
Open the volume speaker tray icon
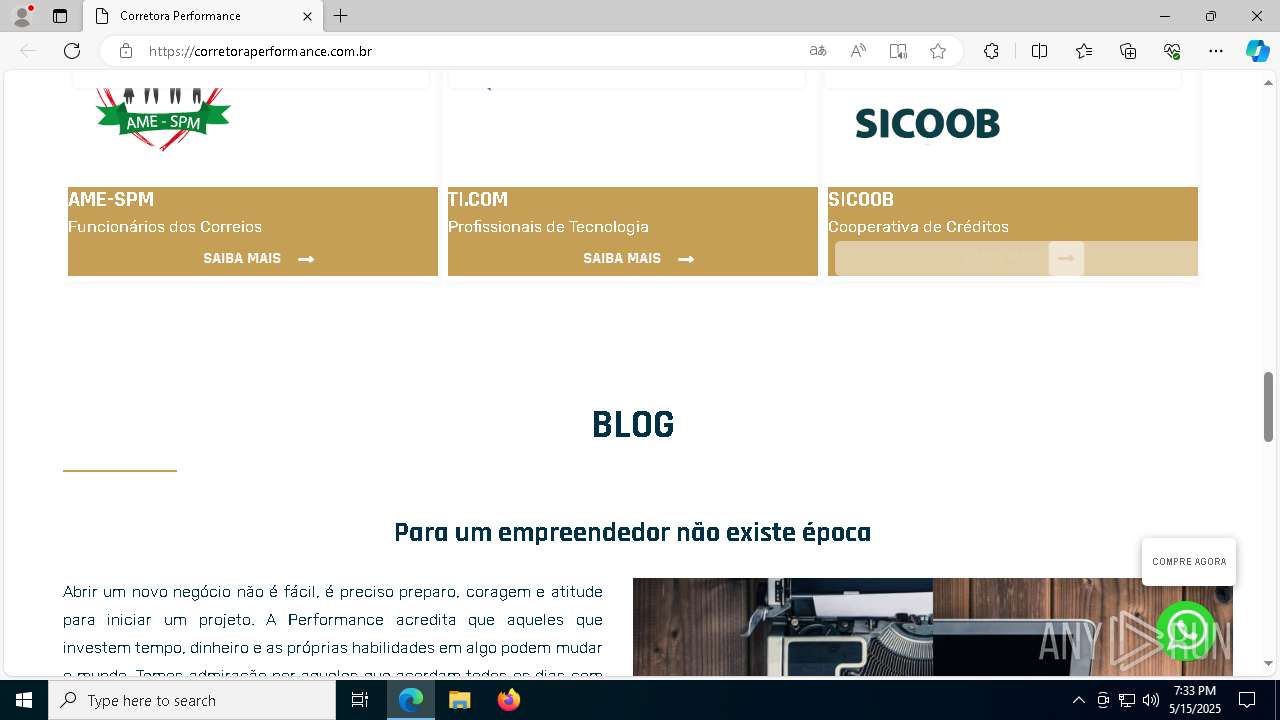(x=1151, y=700)
